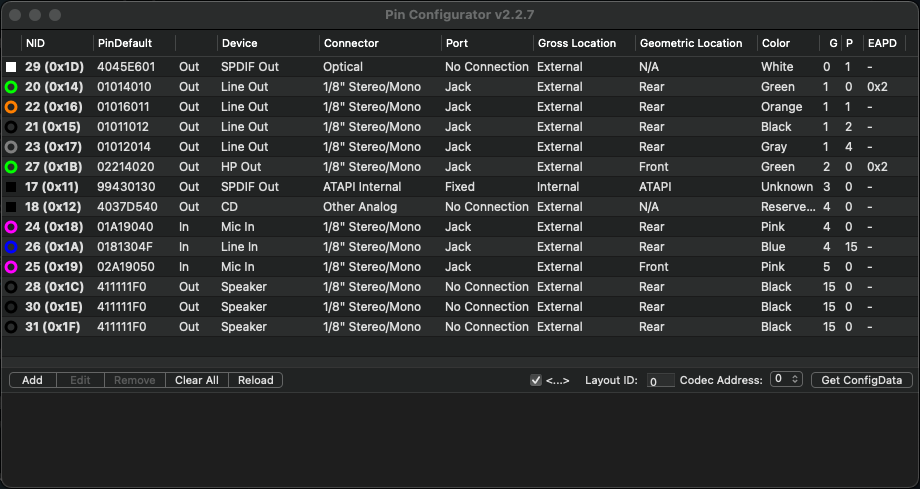
Task: Click black ring icon of NID 21 (0x15)
Action: click(11, 127)
